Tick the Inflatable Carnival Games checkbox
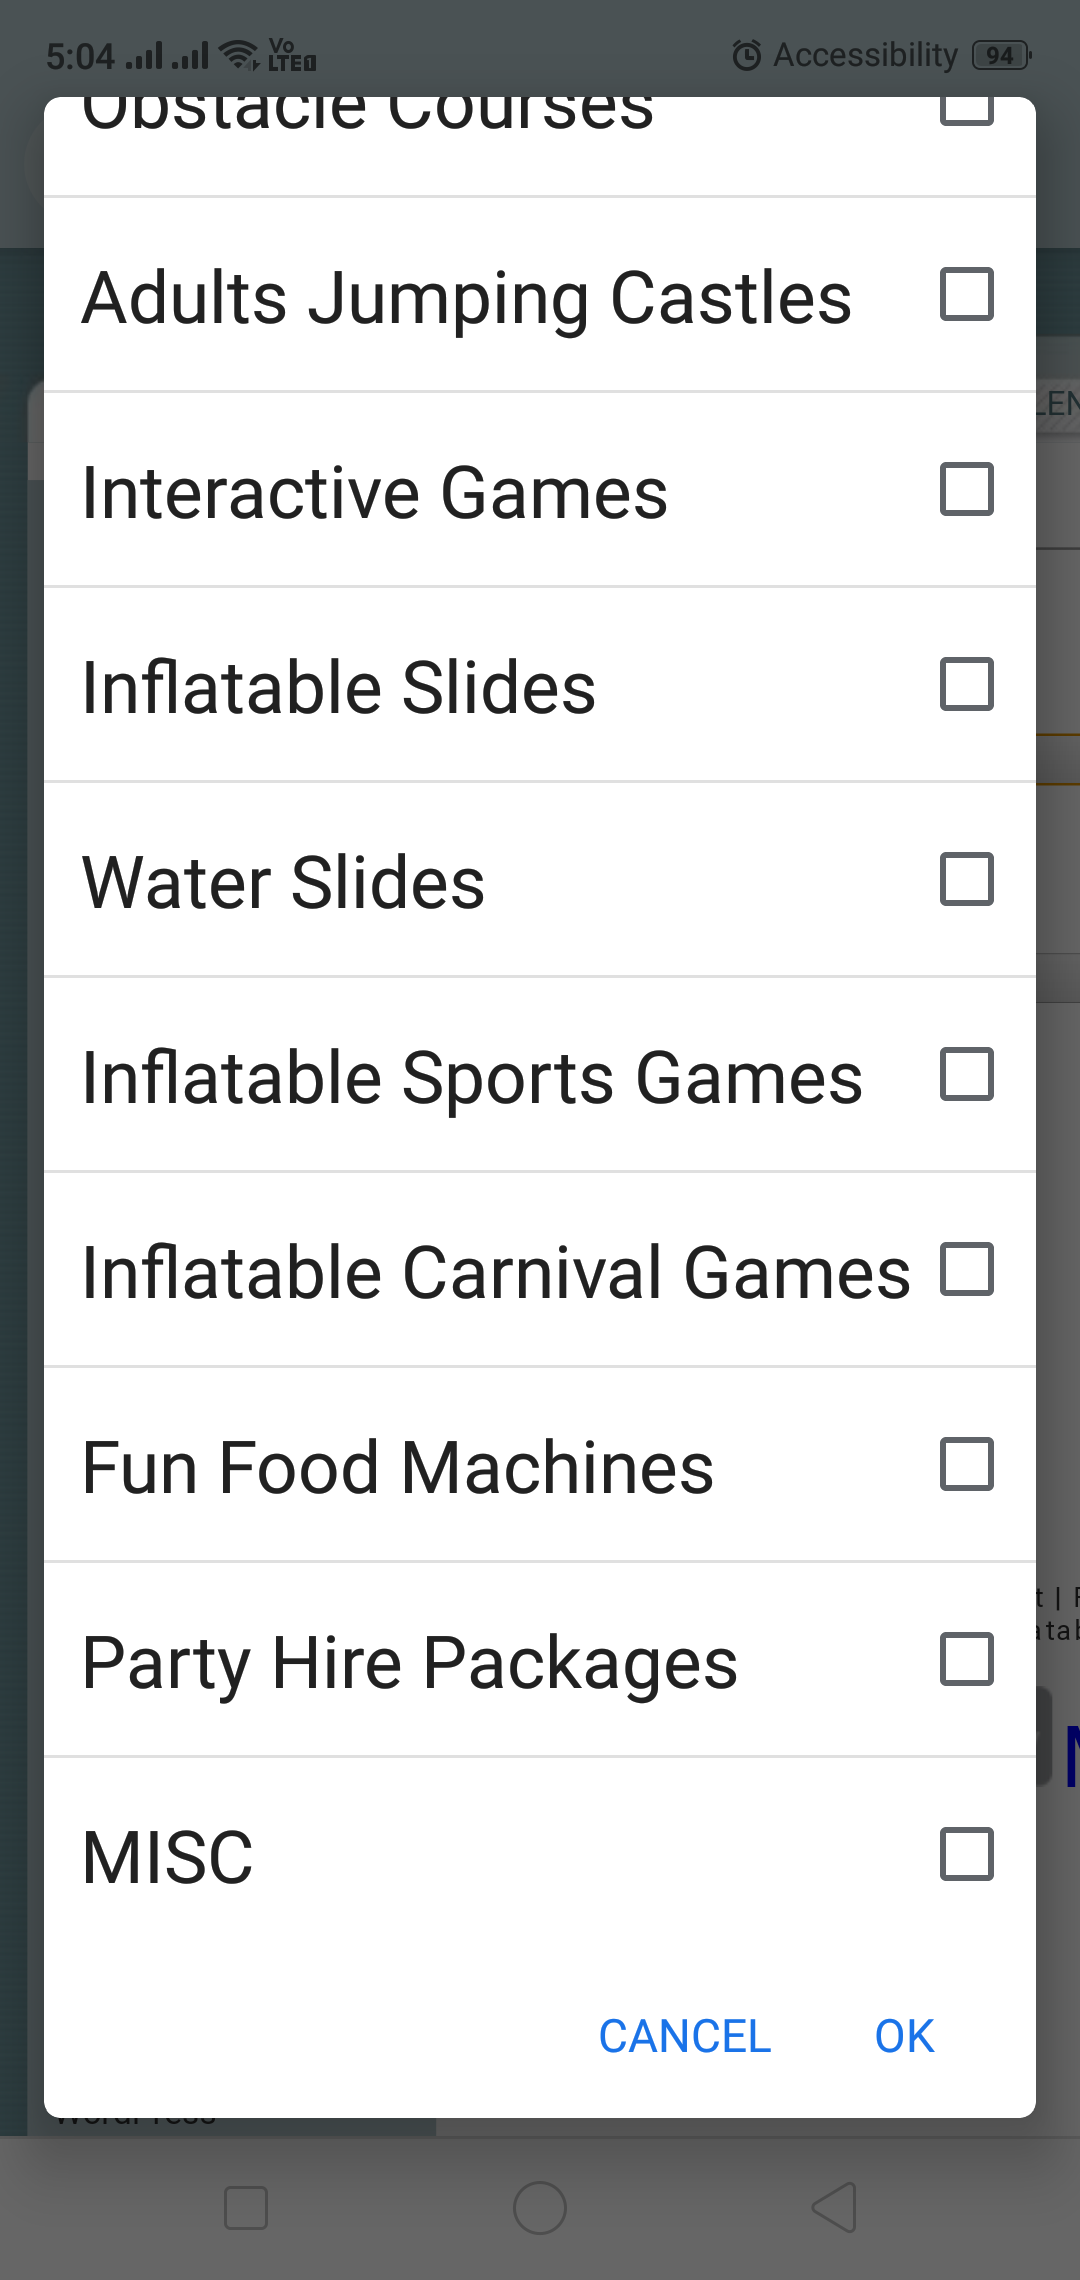1080x2280 pixels. point(966,1269)
